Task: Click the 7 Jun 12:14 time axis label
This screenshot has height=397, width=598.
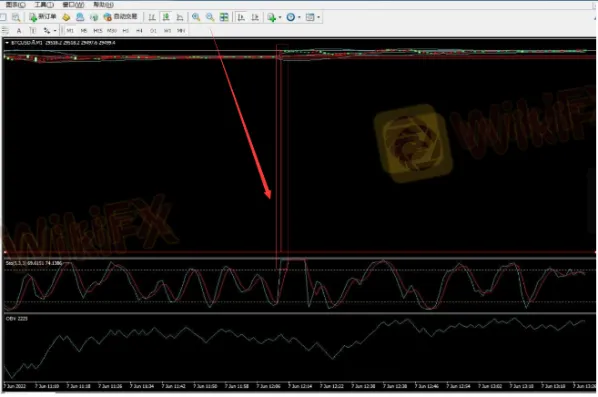Action: pyautogui.click(x=301, y=386)
